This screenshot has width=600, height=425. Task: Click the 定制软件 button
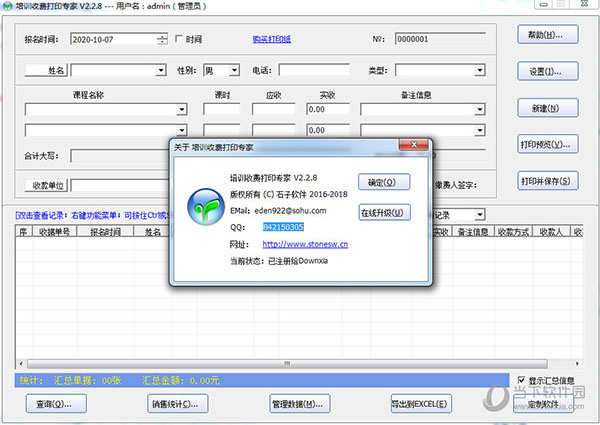[x=543, y=404]
